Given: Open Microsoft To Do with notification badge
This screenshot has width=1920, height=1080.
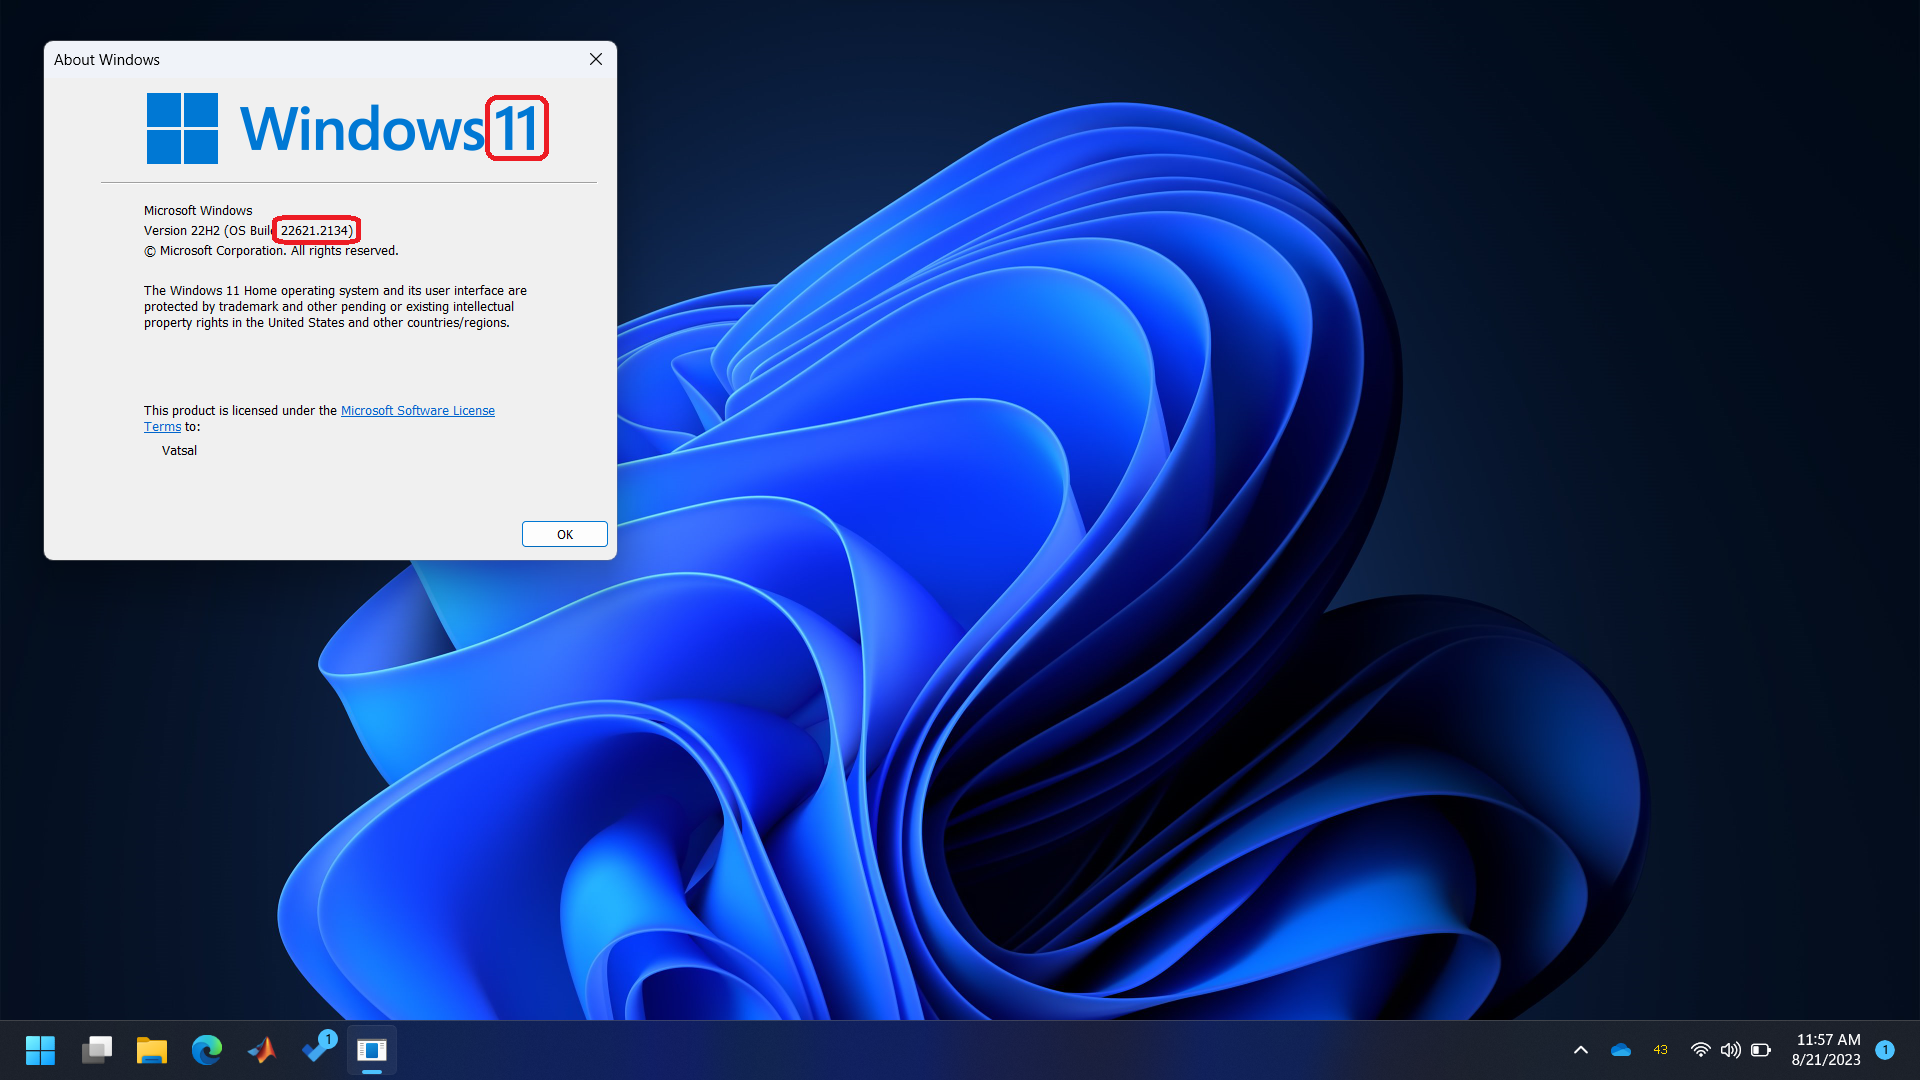Looking at the screenshot, I should pyautogui.click(x=318, y=1048).
